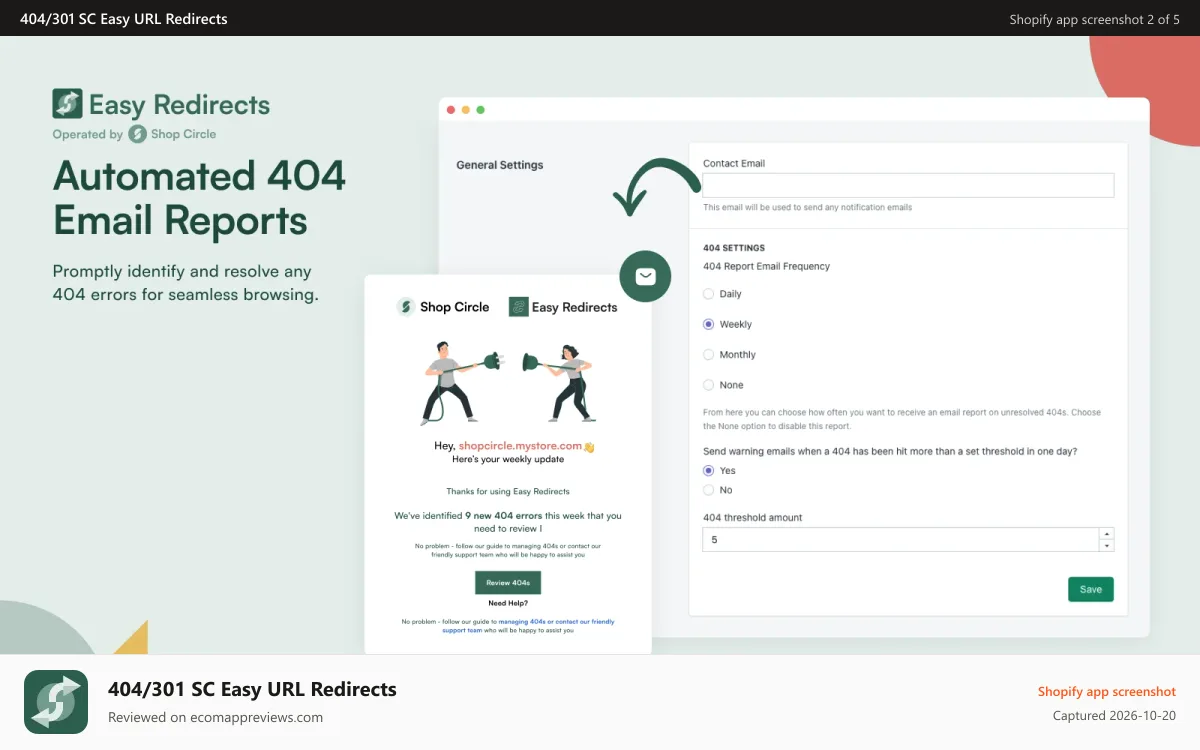
Task: Click the 'Captured 2026-10-20' text
Action: pos(1115,716)
